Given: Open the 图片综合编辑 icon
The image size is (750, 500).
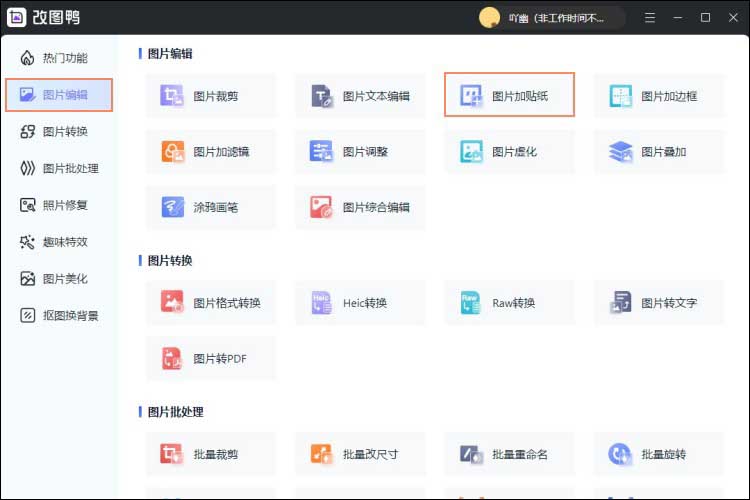Looking at the screenshot, I should [321, 207].
